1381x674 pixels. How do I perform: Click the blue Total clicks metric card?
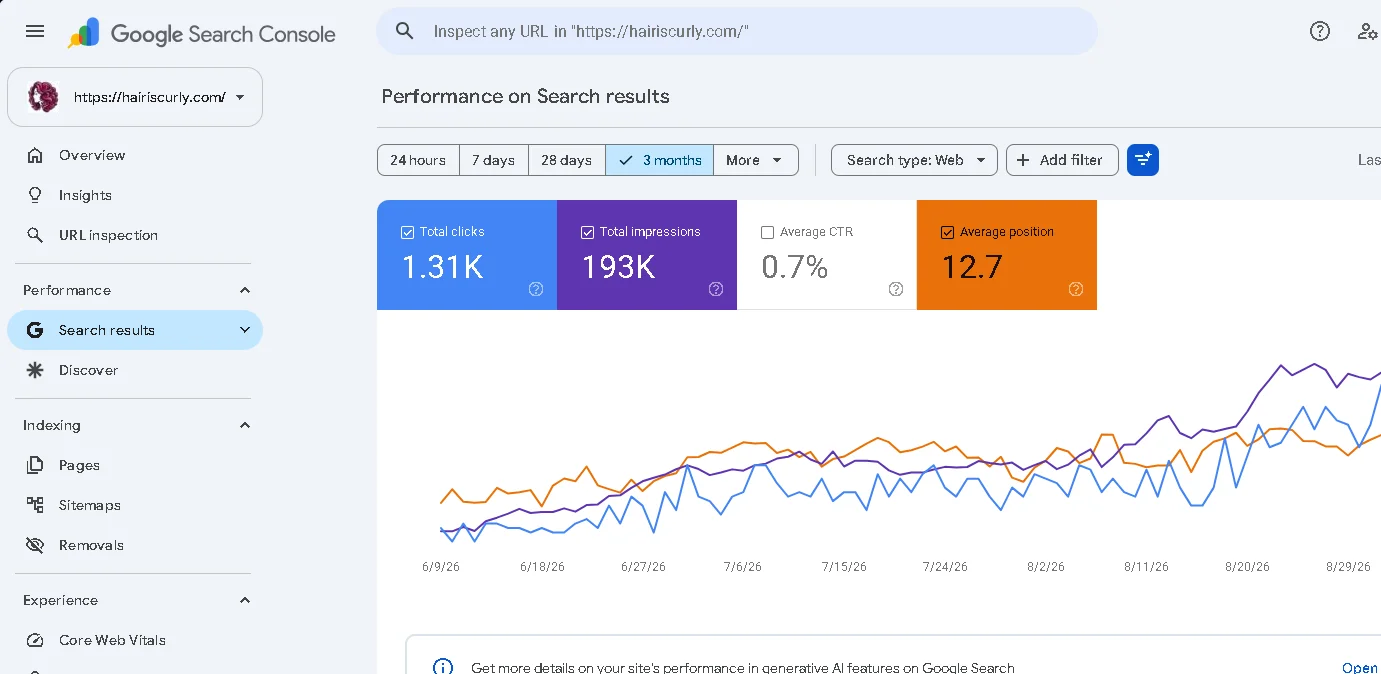point(467,255)
